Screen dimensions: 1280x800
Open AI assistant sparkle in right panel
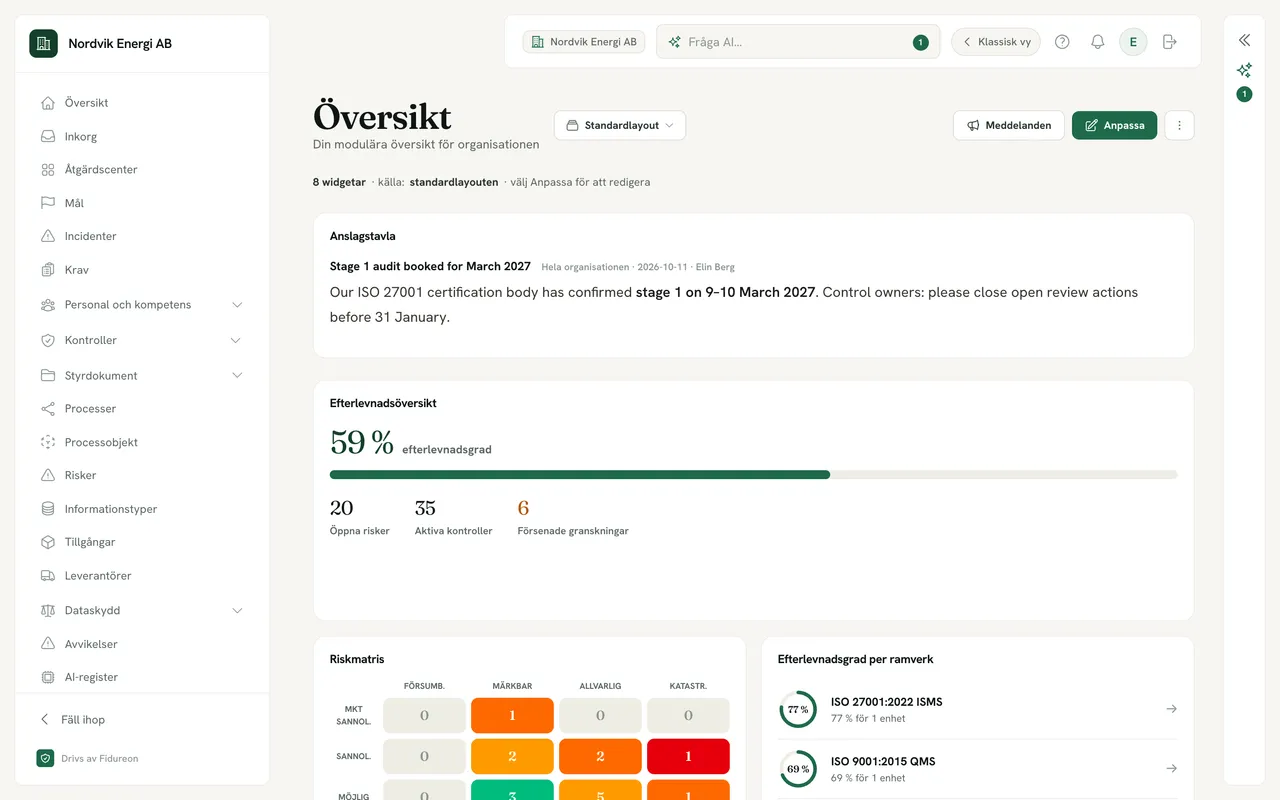[1244, 70]
